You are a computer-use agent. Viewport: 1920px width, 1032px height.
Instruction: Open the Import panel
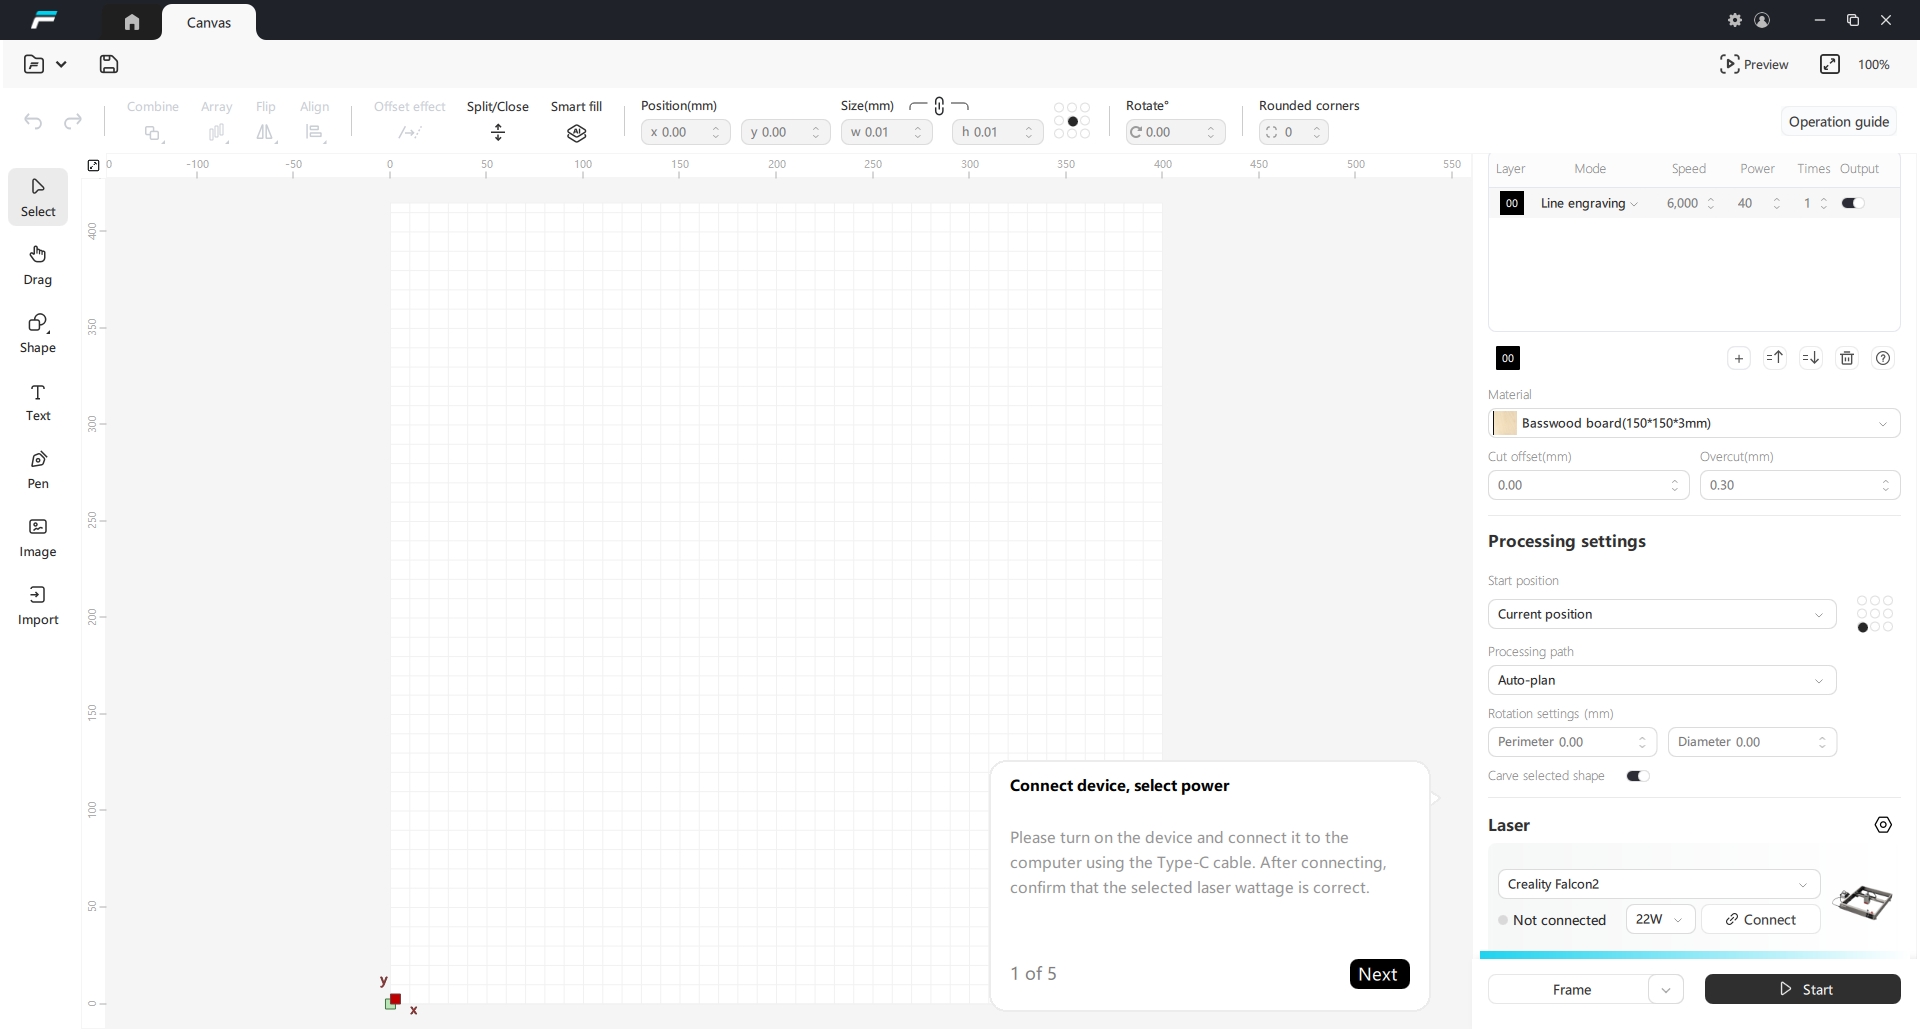coord(37,605)
